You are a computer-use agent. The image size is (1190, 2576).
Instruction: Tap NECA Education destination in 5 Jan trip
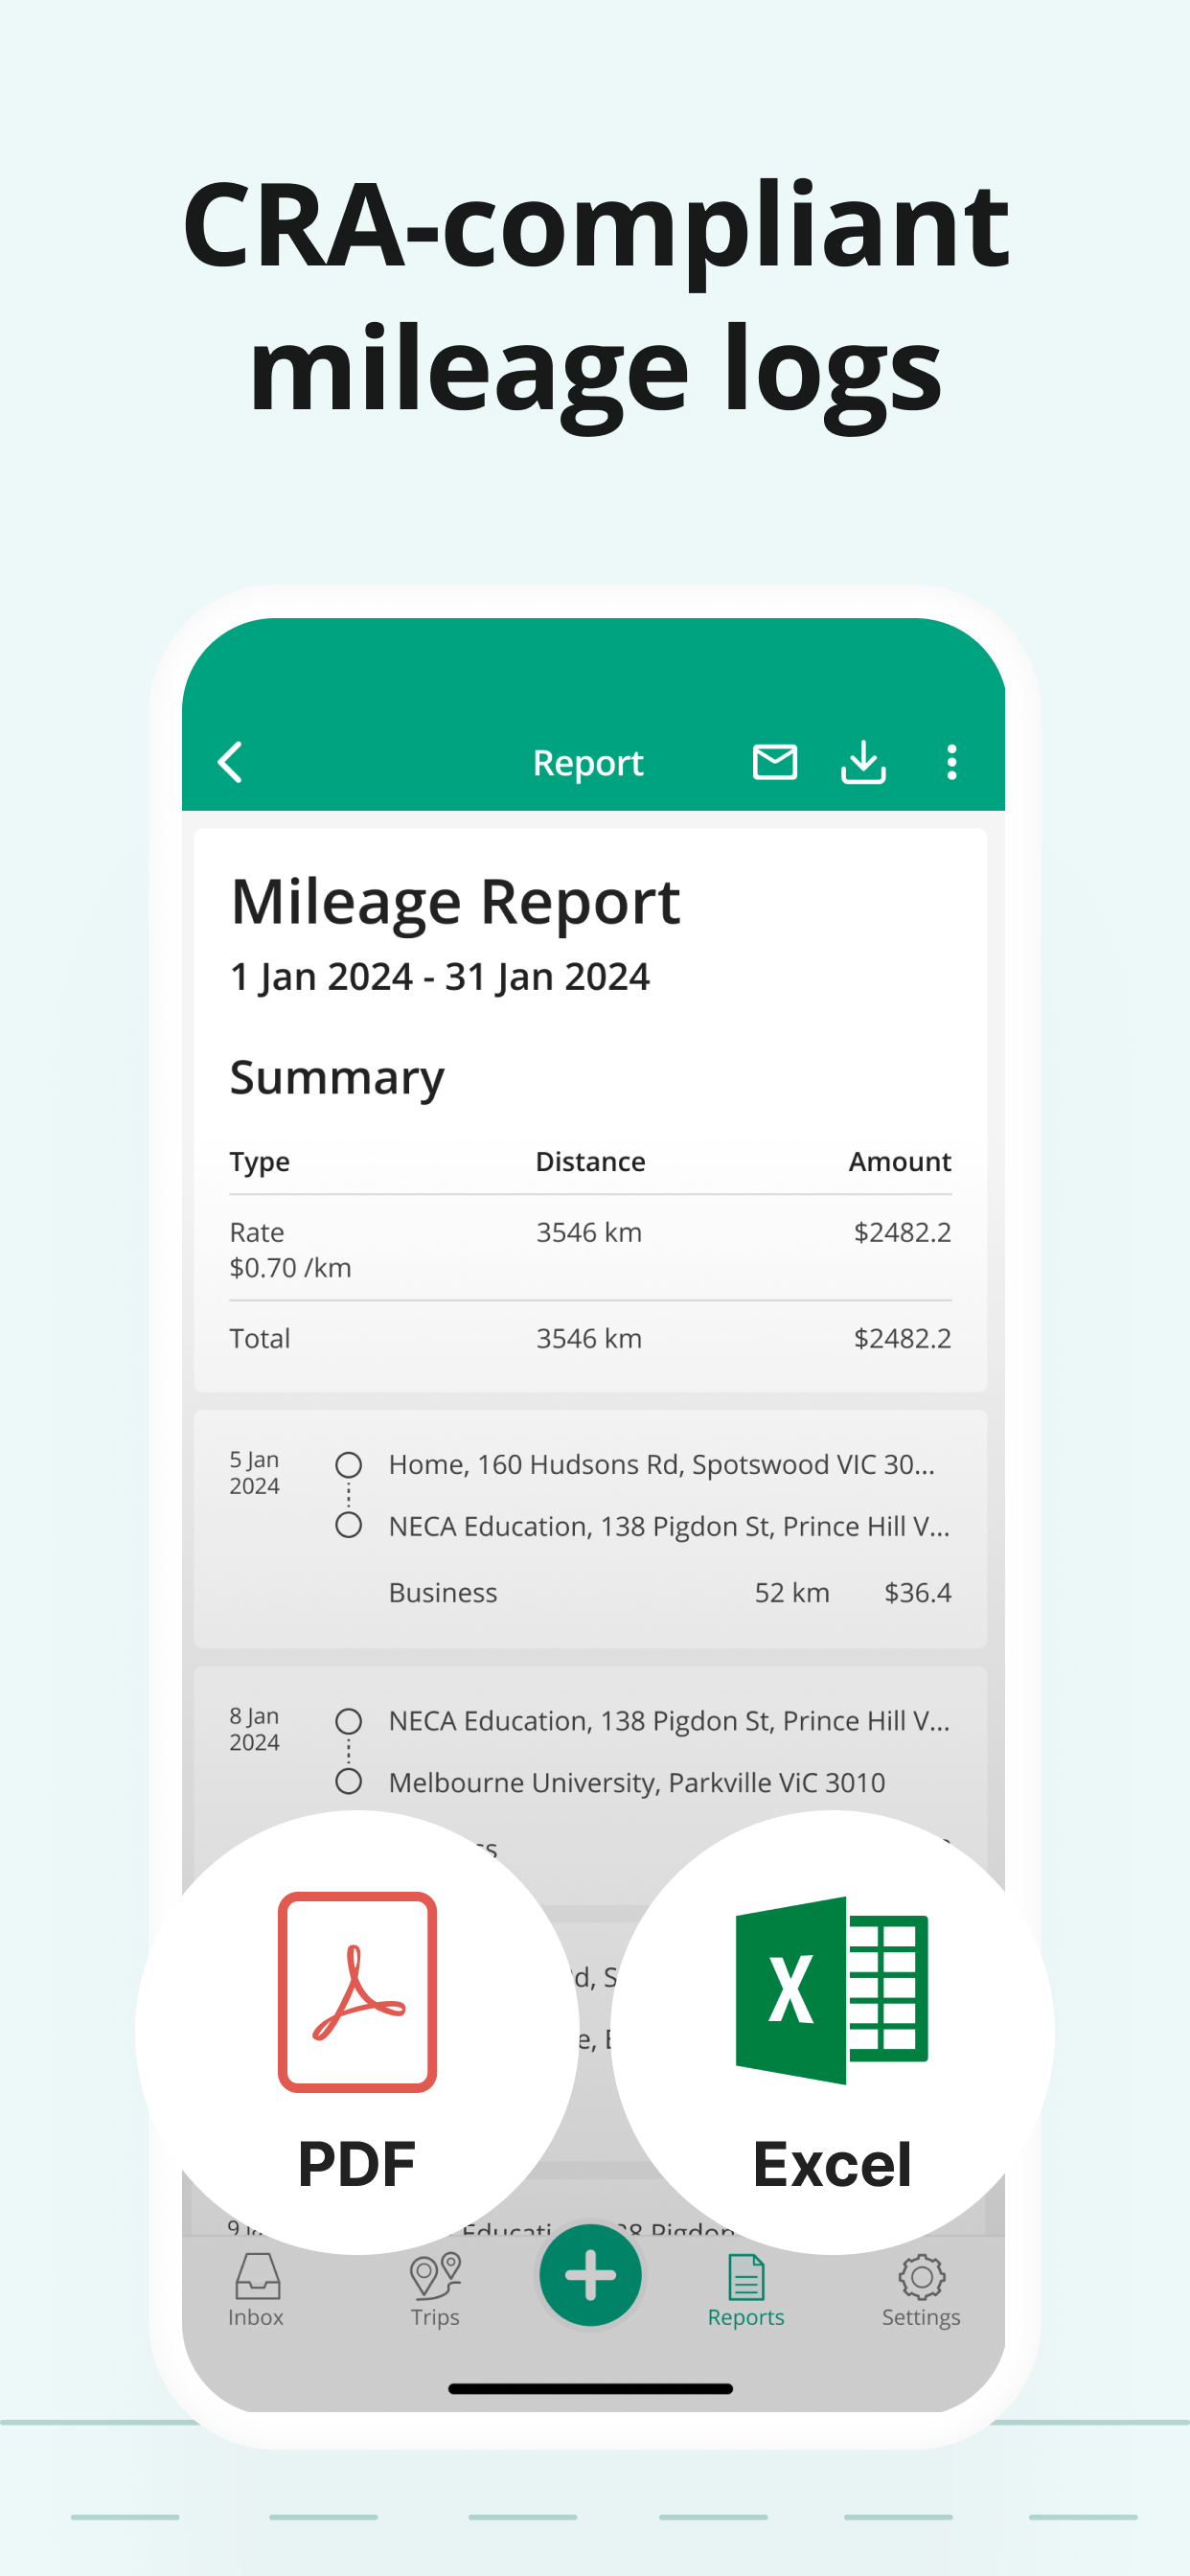(x=669, y=1526)
